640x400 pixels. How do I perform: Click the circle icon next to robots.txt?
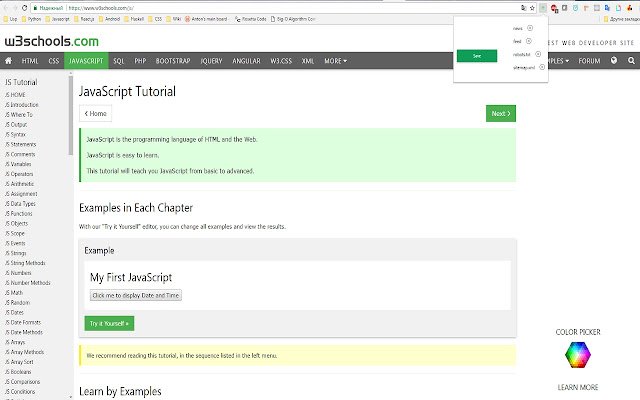click(x=538, y=54)
